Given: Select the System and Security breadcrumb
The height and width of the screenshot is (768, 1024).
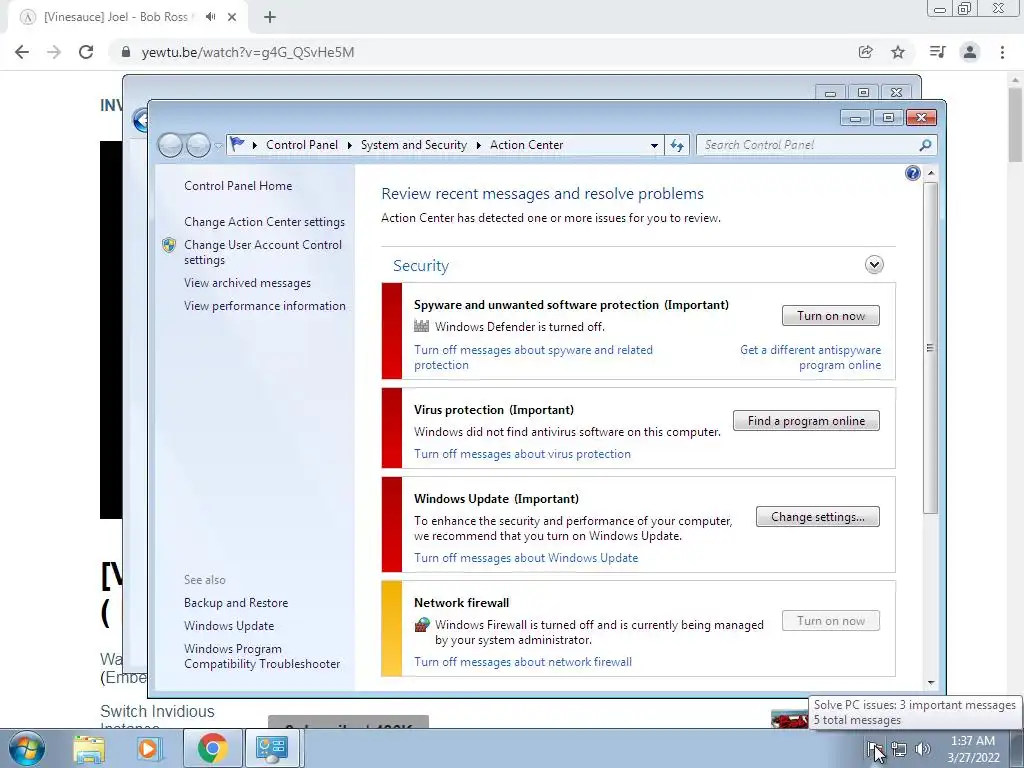Looking at the screenshot, I should (x=414, y=145).
